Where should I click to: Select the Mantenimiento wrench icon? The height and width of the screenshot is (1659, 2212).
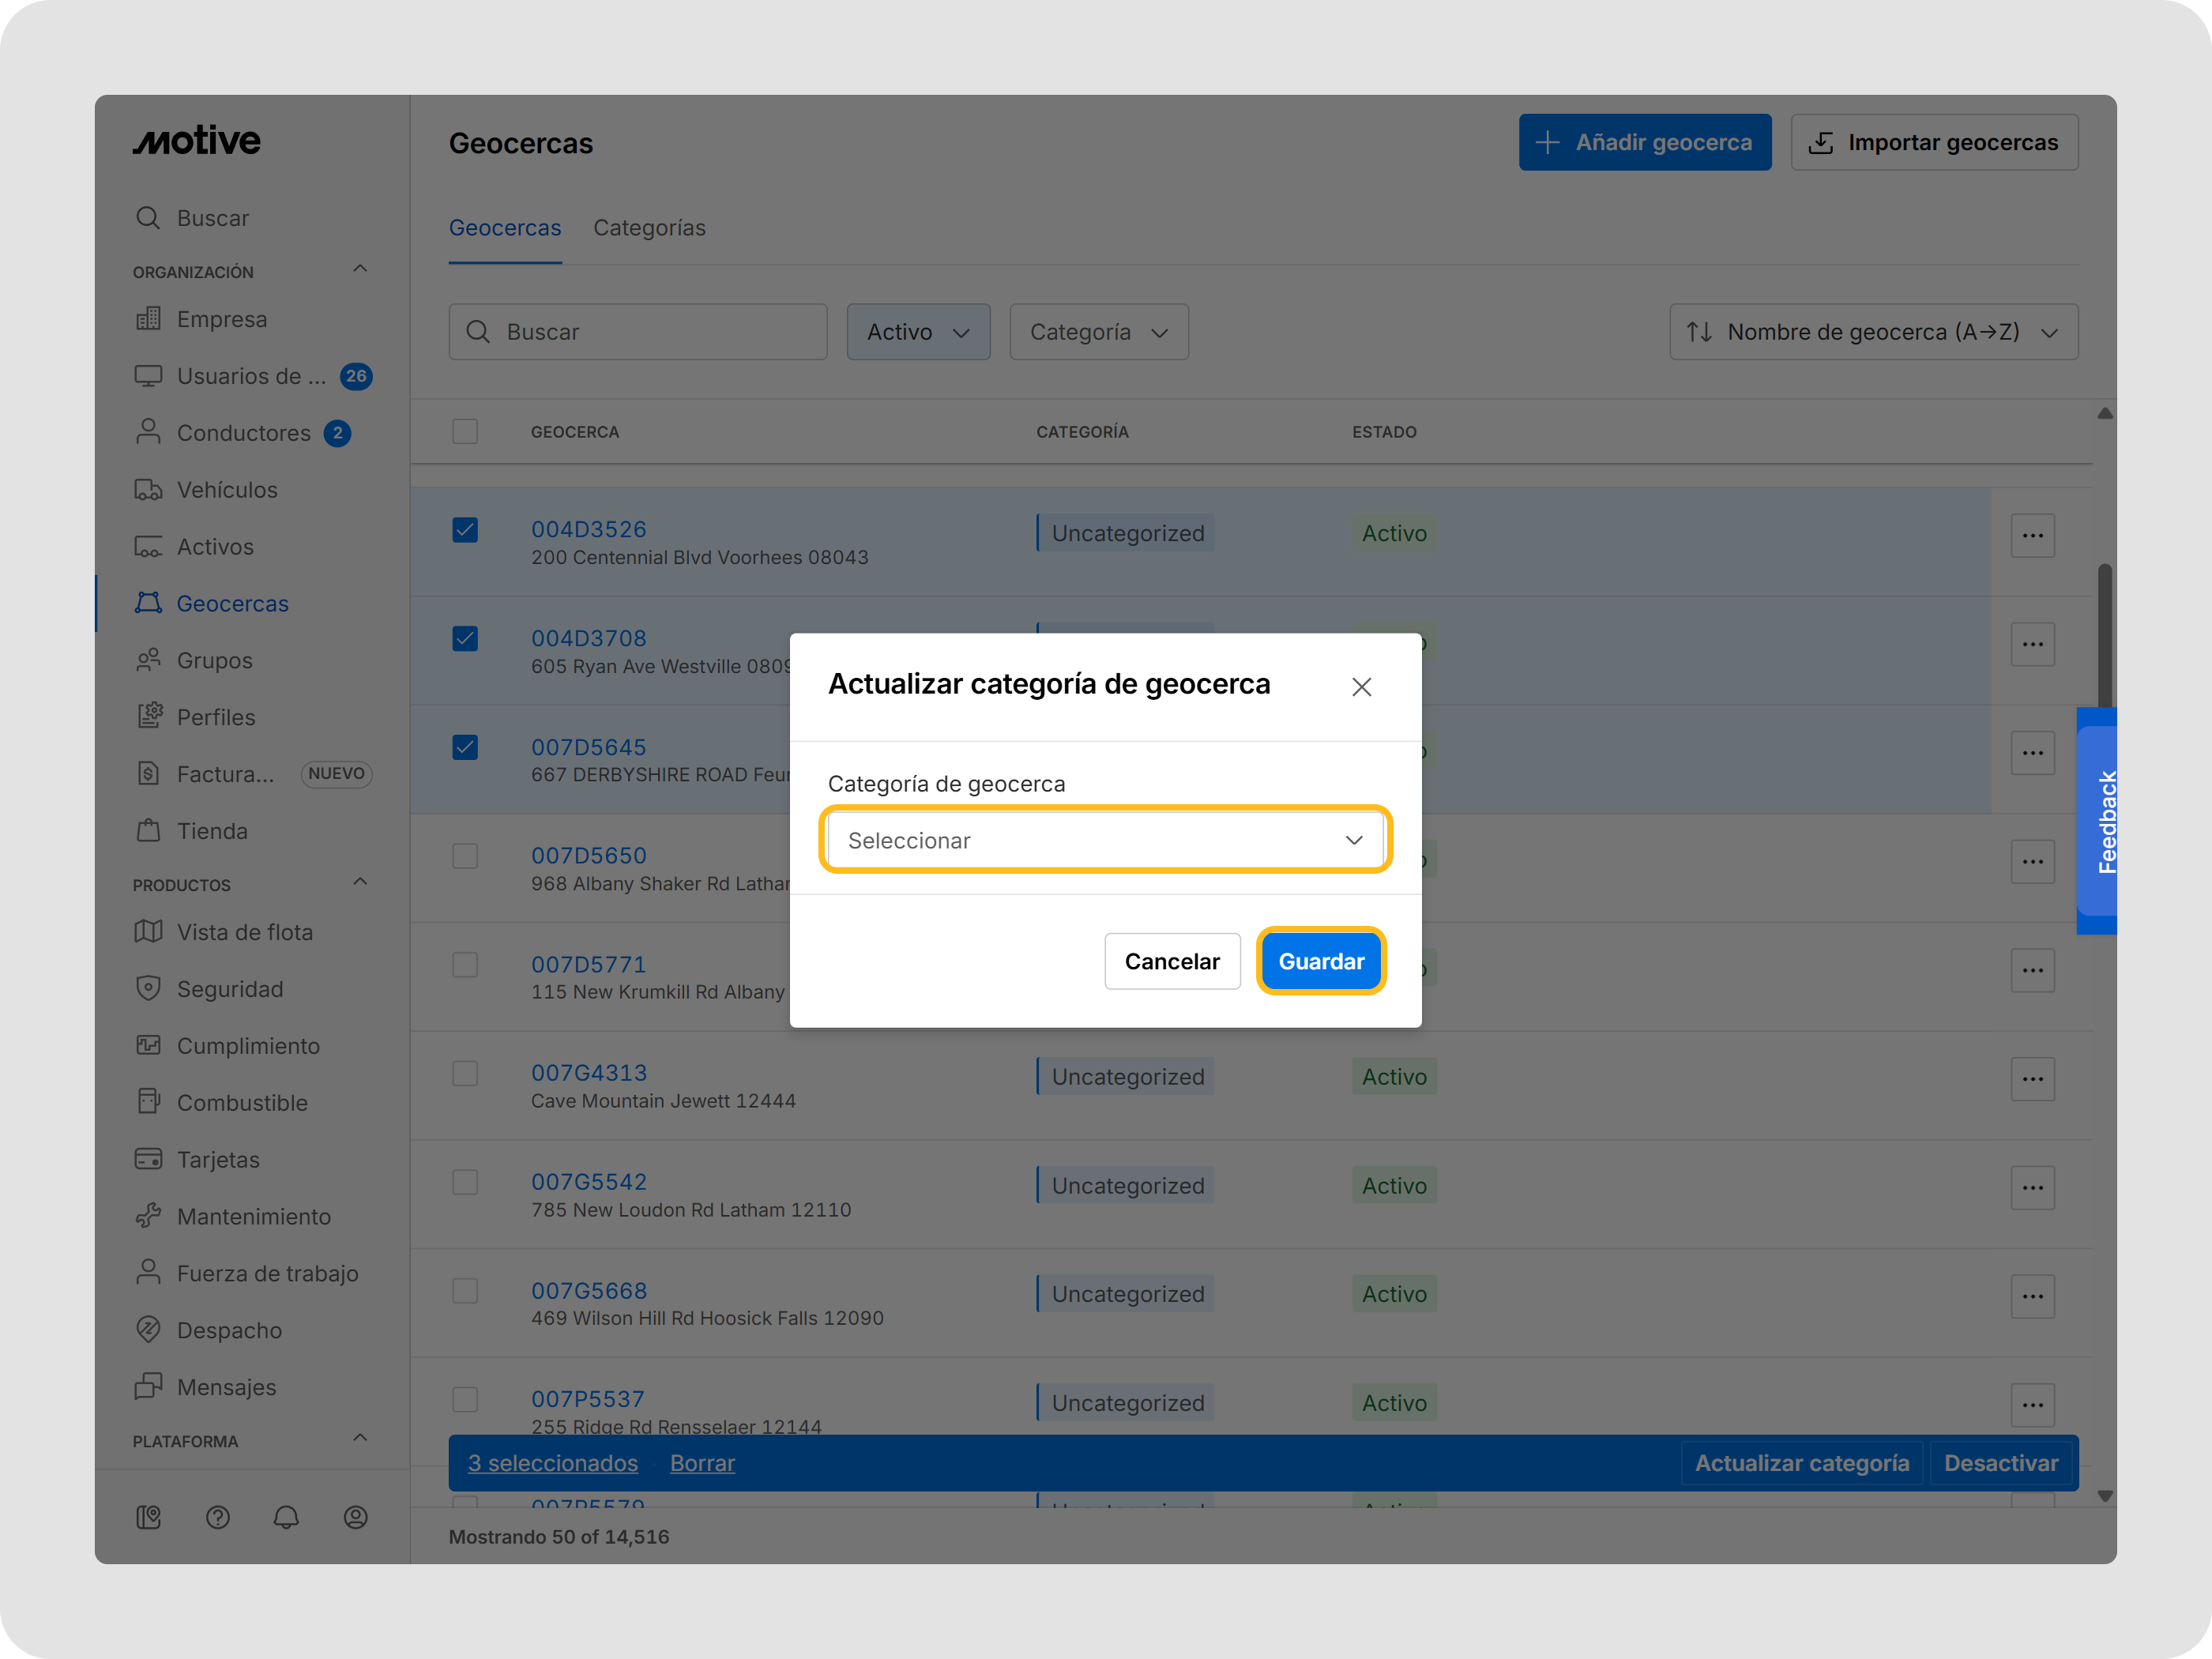point(149,1216)
